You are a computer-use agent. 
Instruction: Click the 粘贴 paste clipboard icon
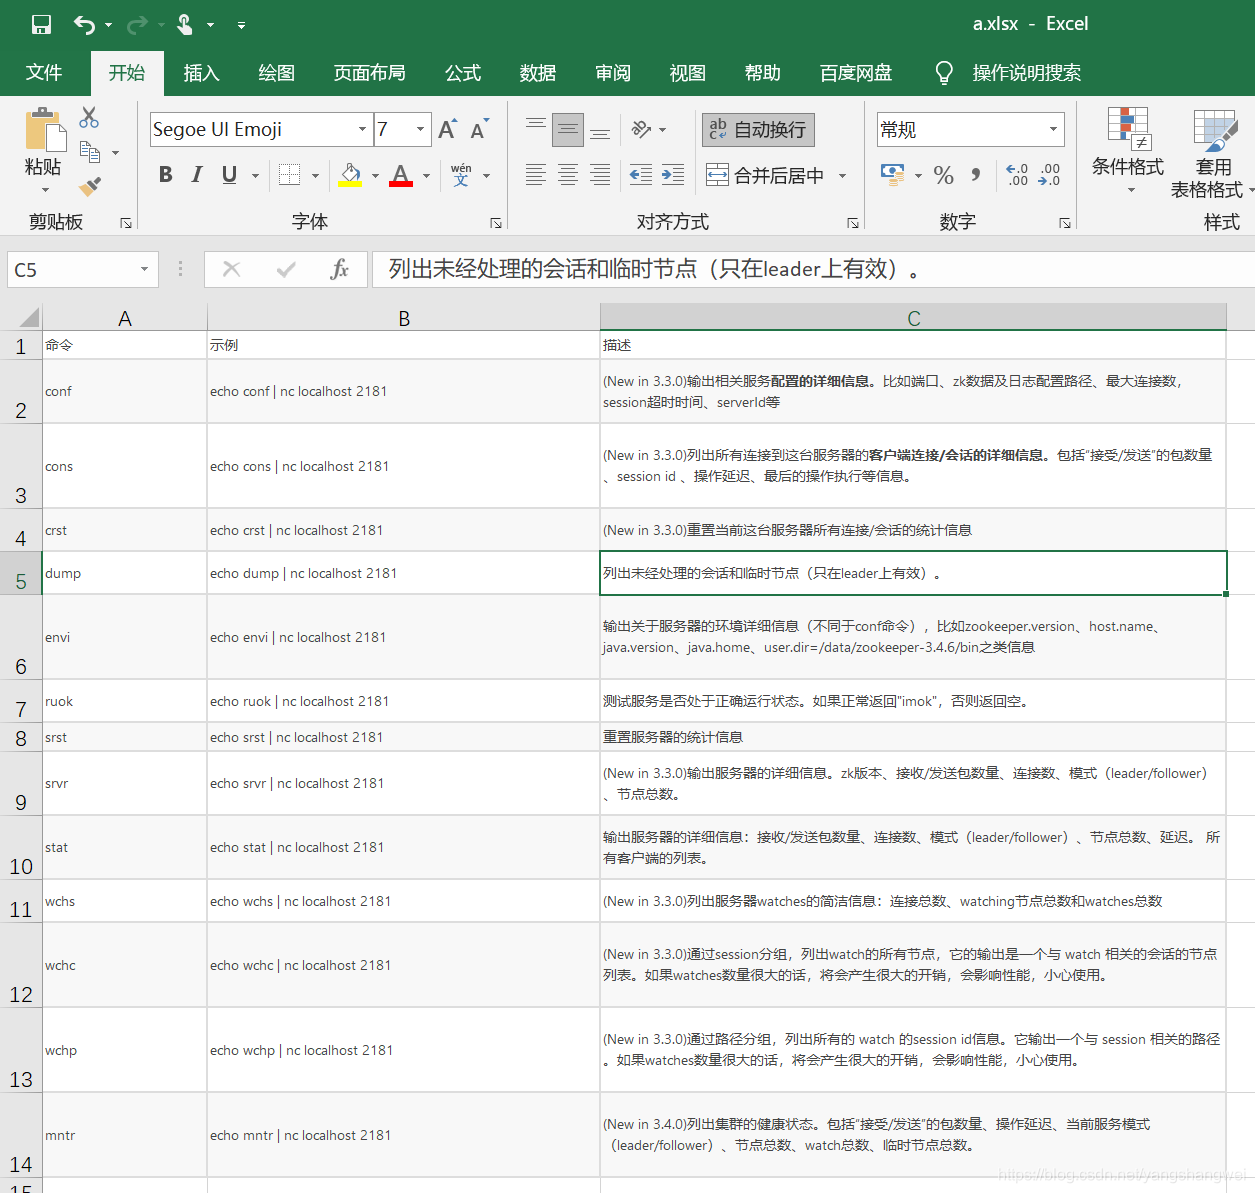pos(44,130)
